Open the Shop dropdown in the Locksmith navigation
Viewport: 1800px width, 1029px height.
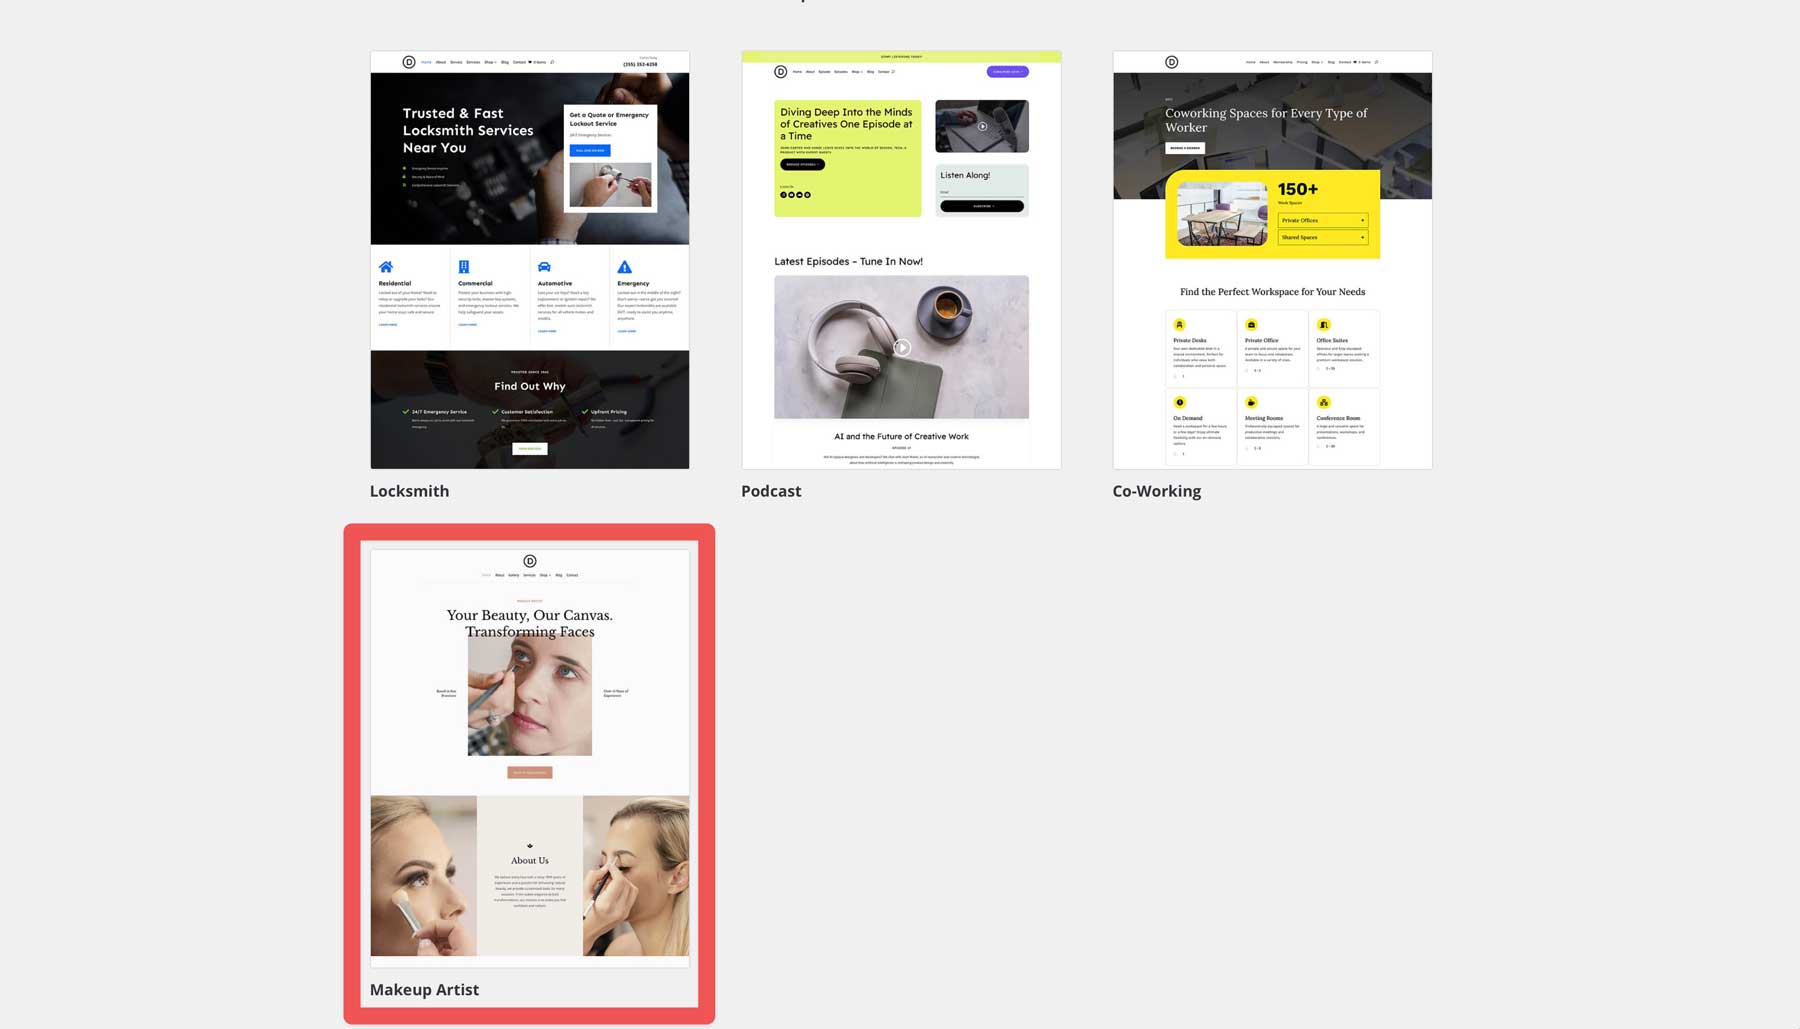(490, 62)
